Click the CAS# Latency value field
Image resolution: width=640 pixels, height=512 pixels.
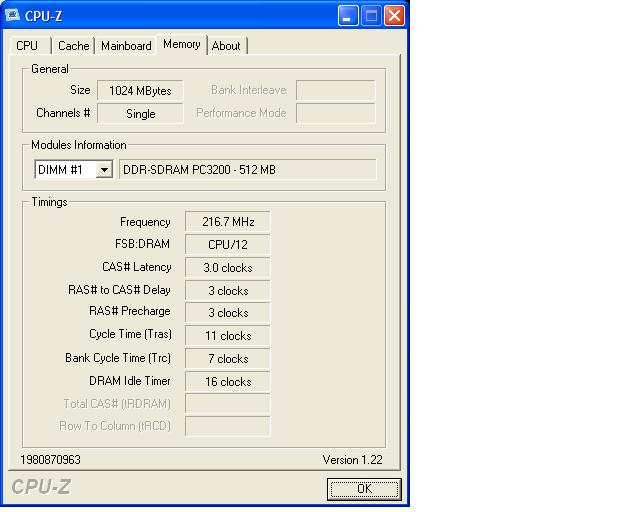227,268
